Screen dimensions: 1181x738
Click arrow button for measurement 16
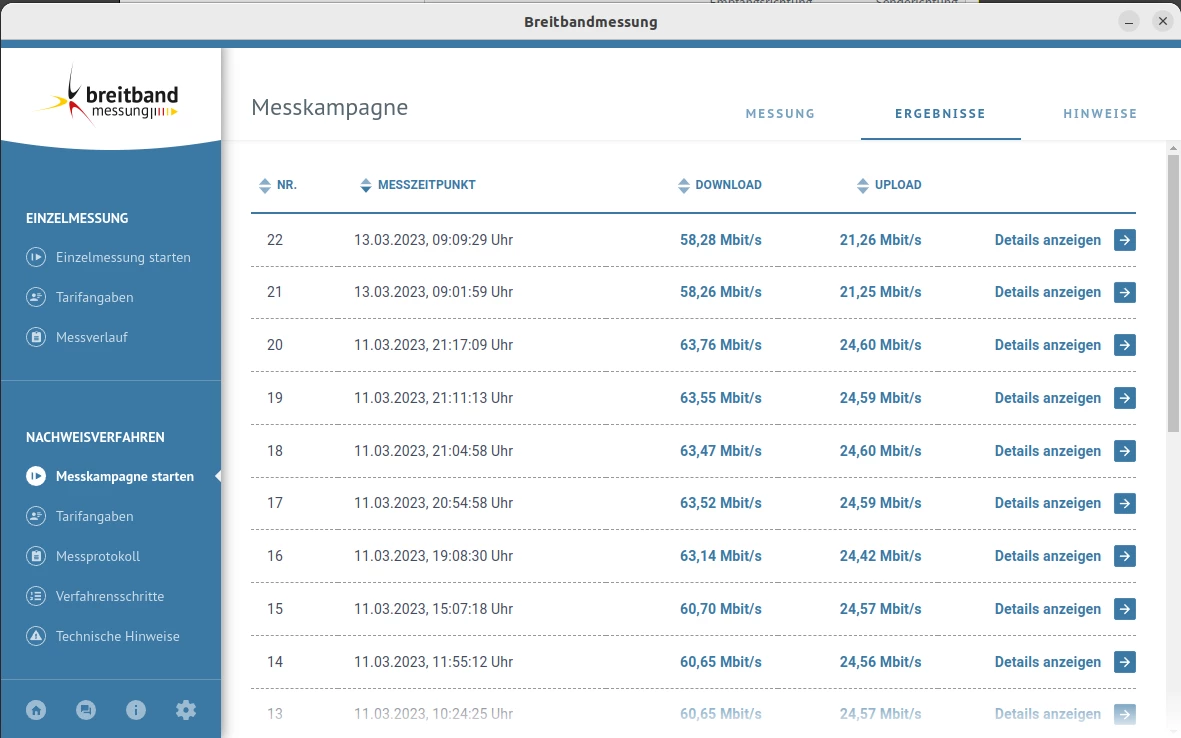pos(1125,556)
